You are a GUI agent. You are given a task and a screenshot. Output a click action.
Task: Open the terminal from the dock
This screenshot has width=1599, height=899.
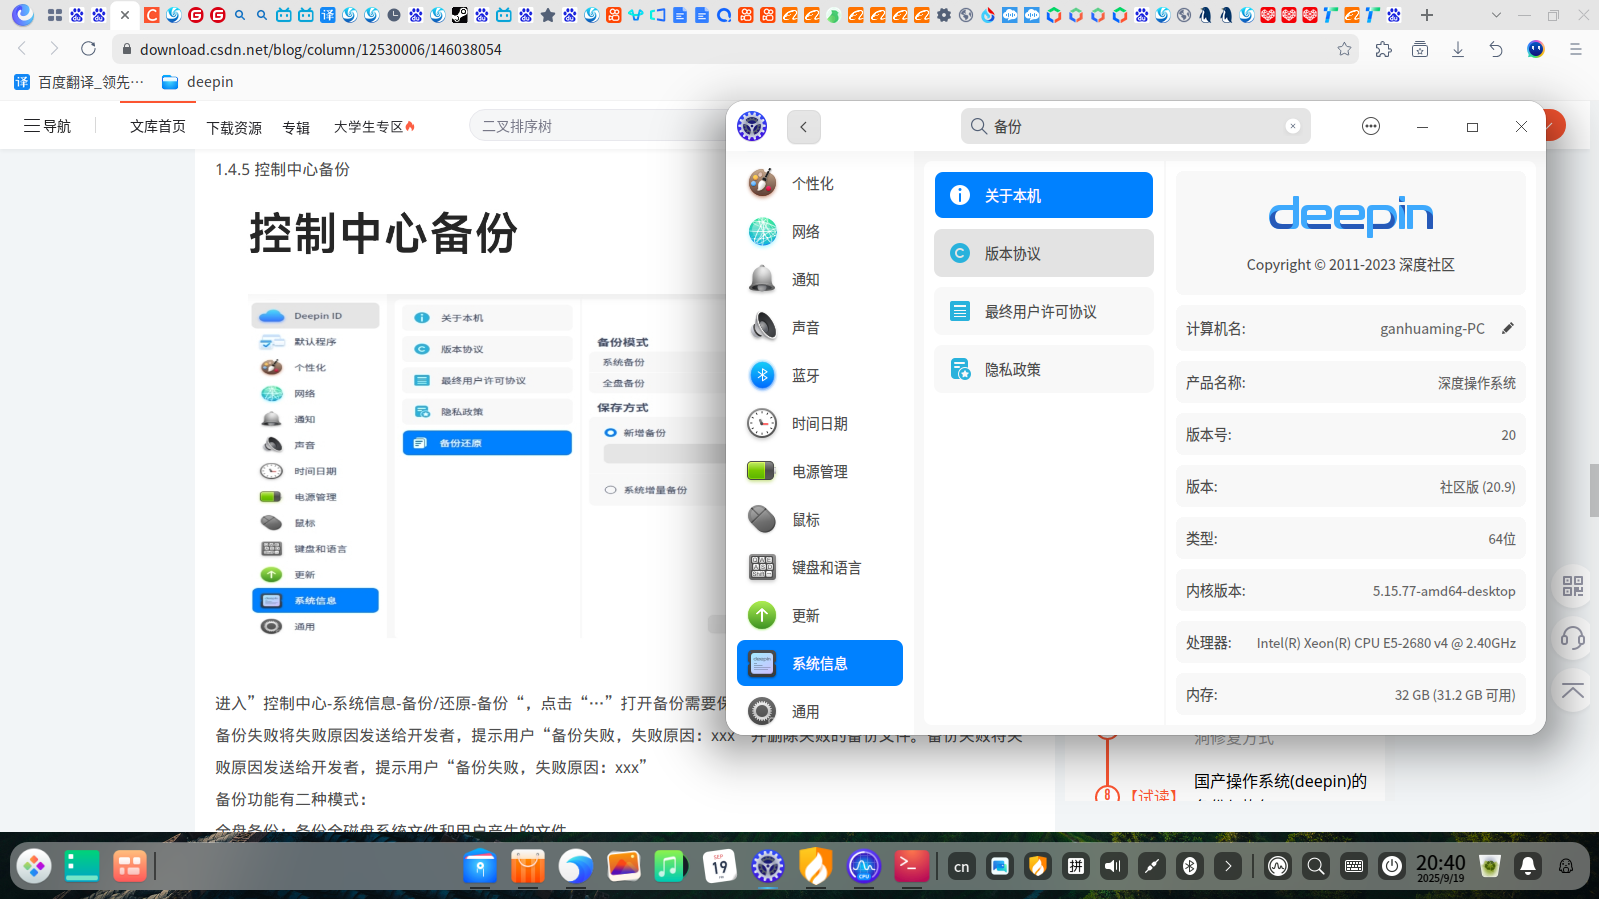pos(911,866)
